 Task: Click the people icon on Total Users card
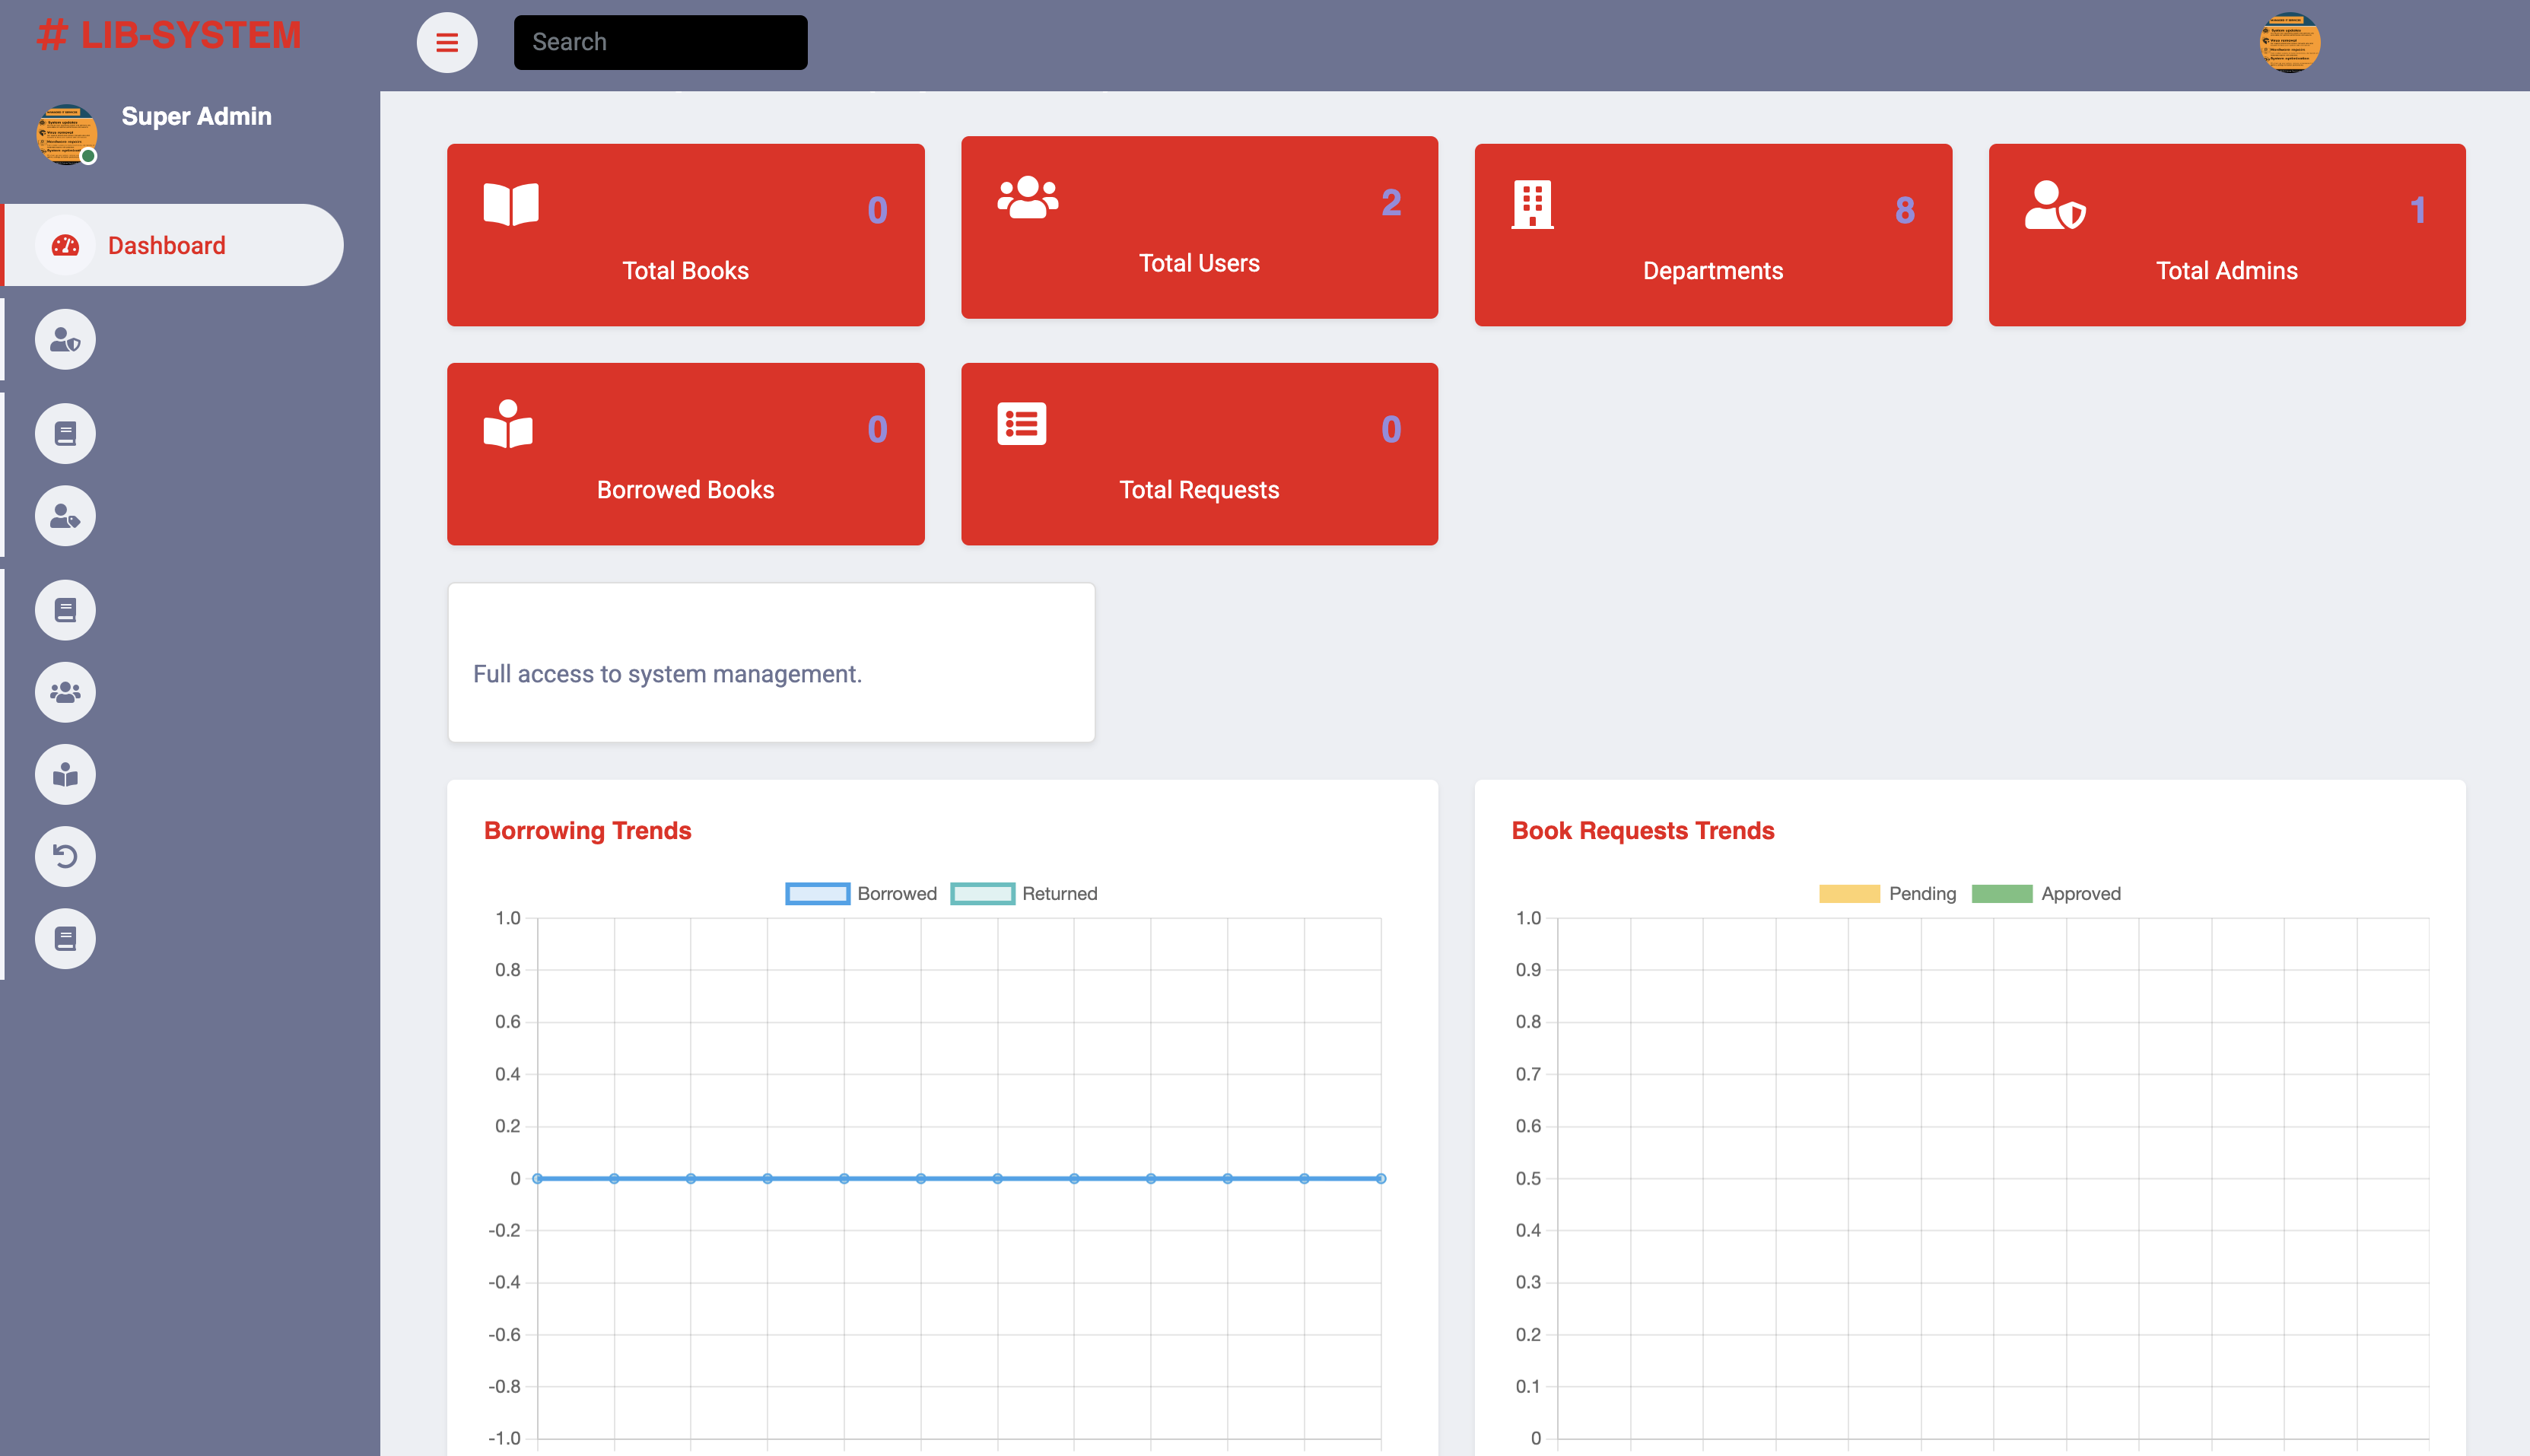click(x=1028, y=197)
